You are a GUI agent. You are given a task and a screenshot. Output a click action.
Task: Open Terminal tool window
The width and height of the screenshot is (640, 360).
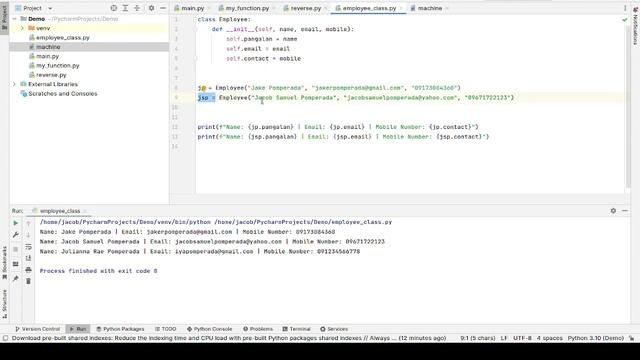297,329
